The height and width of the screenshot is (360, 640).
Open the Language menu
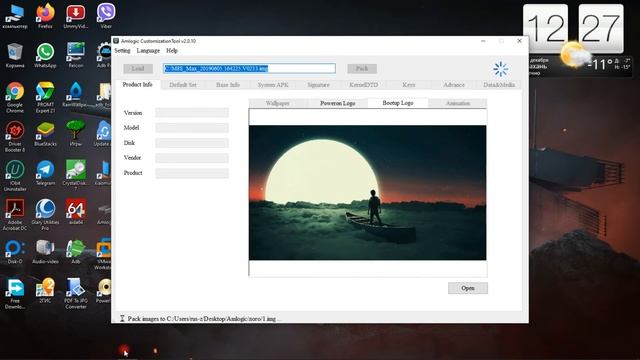point(148,51)
